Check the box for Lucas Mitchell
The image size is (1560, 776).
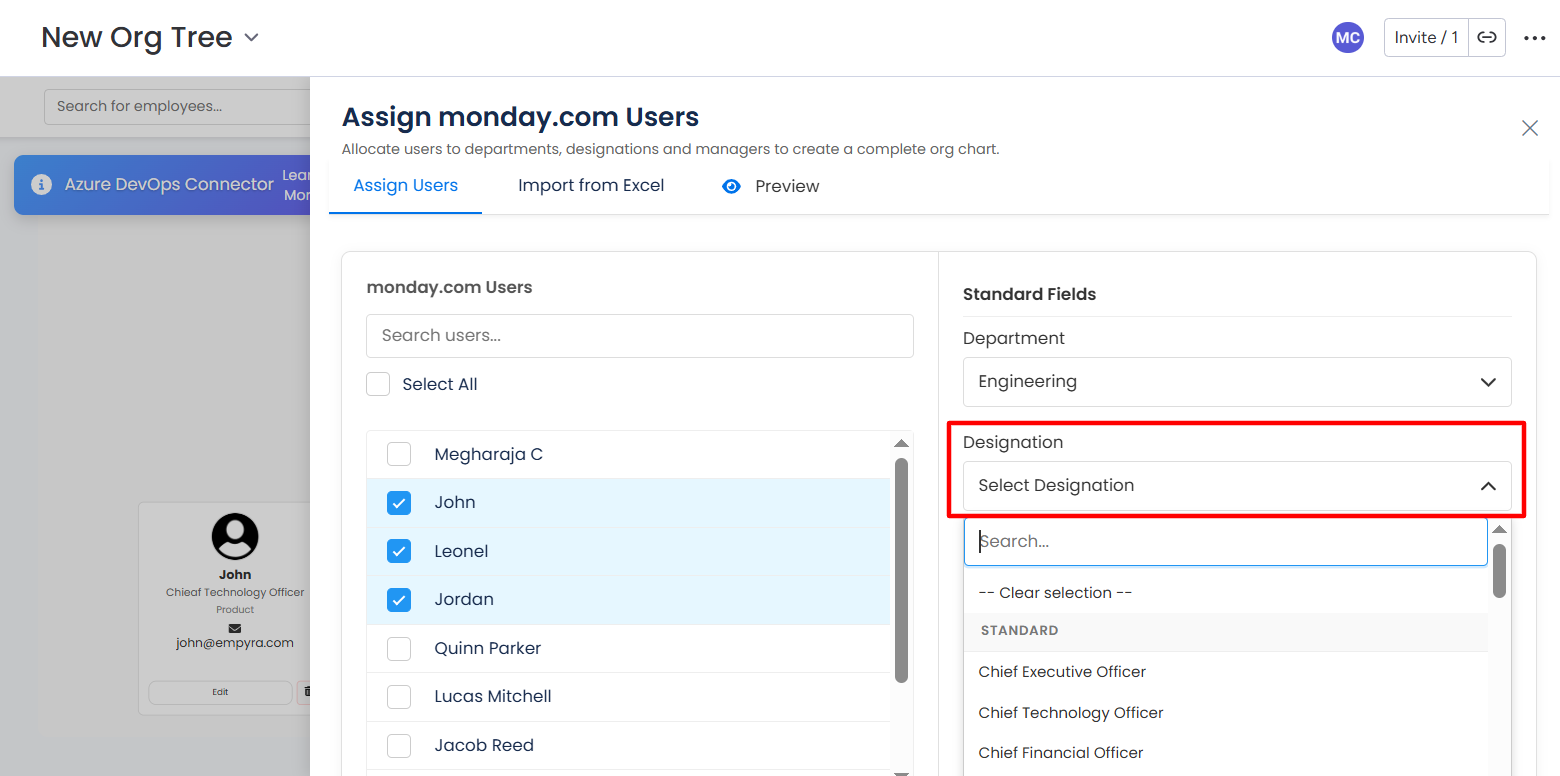399,697
